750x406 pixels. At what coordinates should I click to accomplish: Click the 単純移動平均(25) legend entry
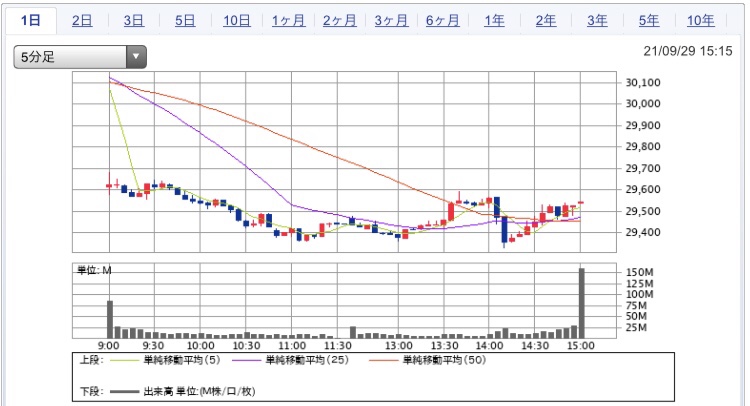coord(307,360)
